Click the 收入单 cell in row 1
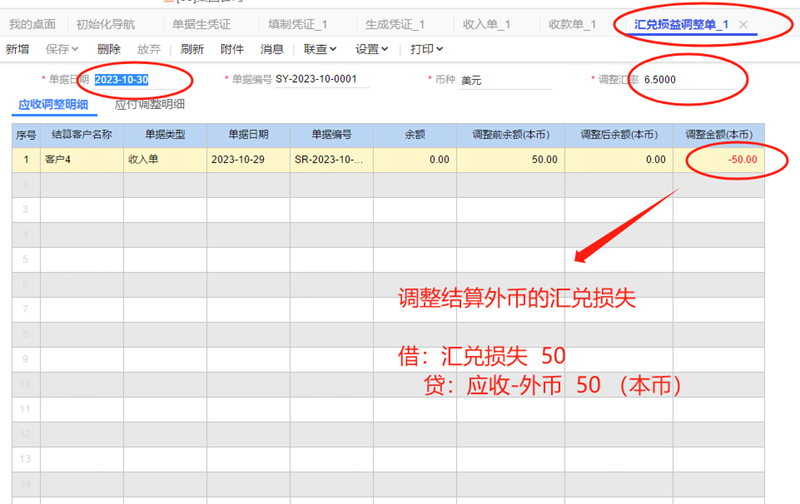Image resolution: width=800 pixels, height=504 pixels. tap(165, 160)
